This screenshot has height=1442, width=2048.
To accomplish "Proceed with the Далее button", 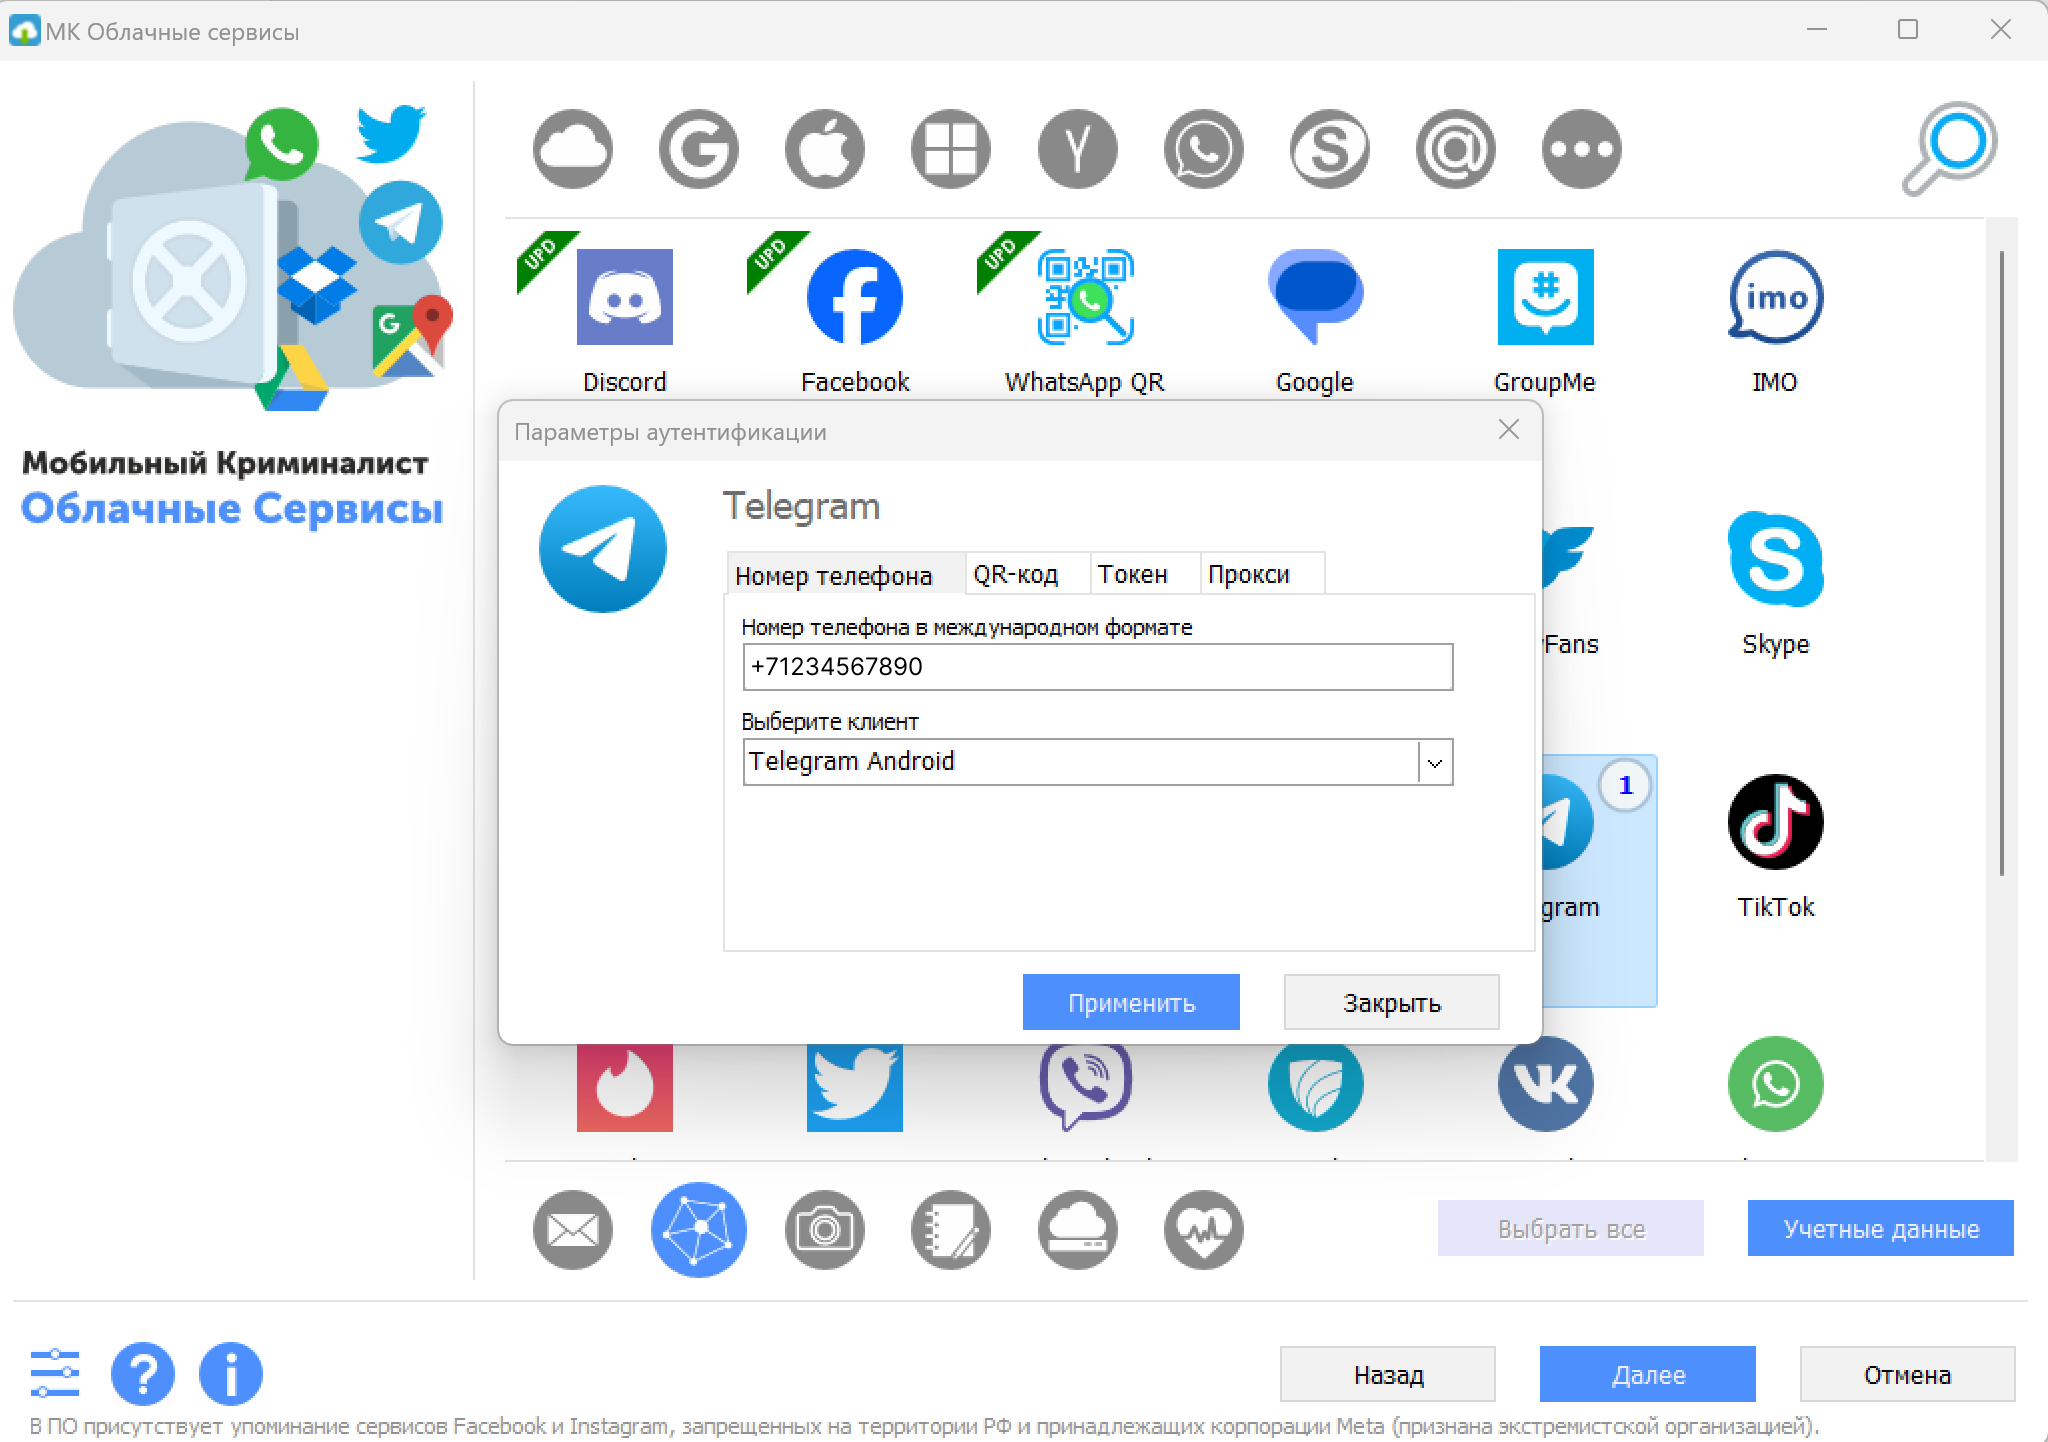I will tap(1647, 1374).
